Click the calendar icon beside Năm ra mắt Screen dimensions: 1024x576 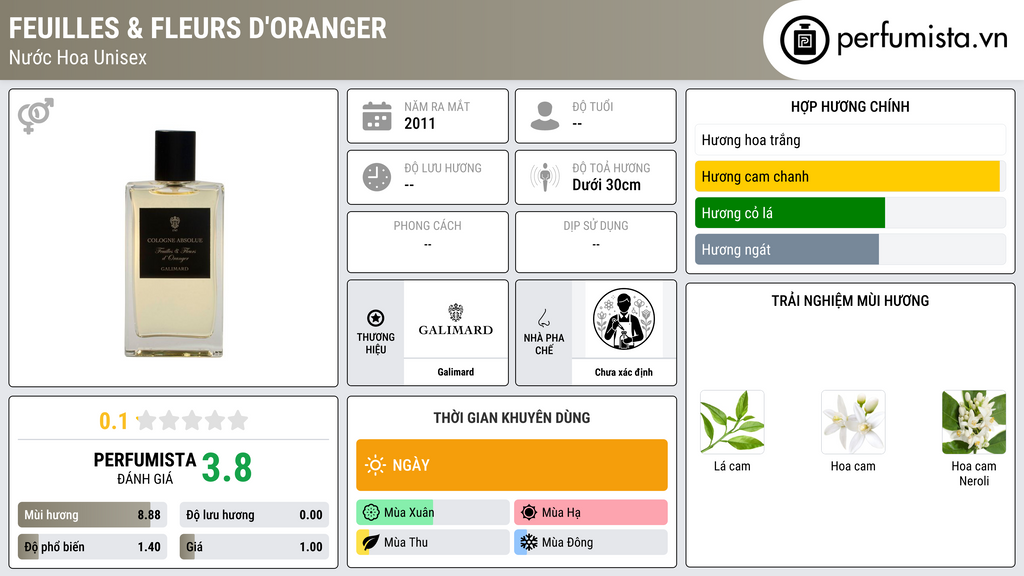click(377, 116)
